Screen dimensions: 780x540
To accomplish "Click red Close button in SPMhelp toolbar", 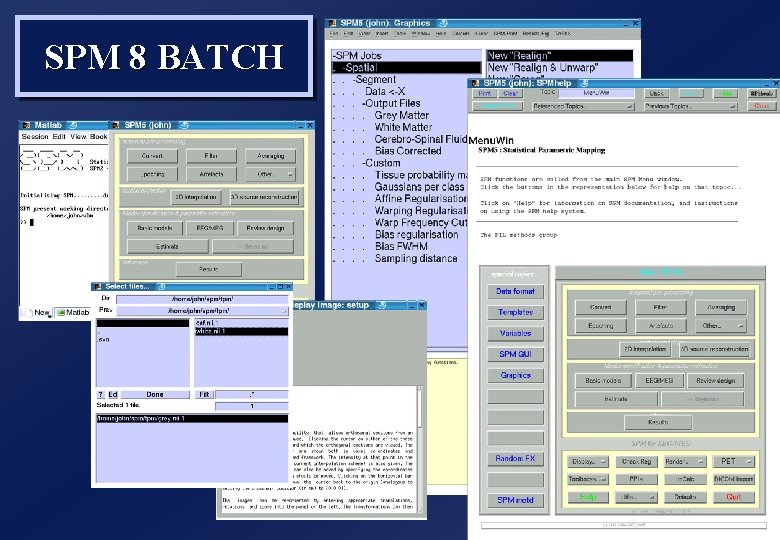I will [x=761, y=106].
